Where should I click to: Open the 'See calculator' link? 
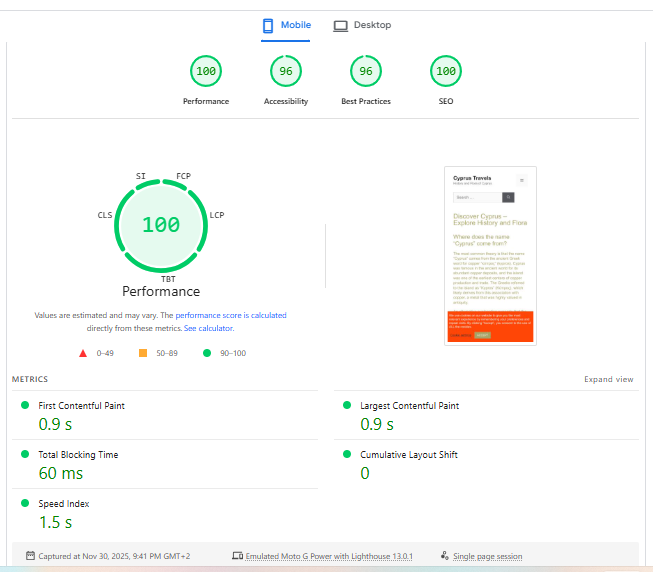tap(209, 328)
